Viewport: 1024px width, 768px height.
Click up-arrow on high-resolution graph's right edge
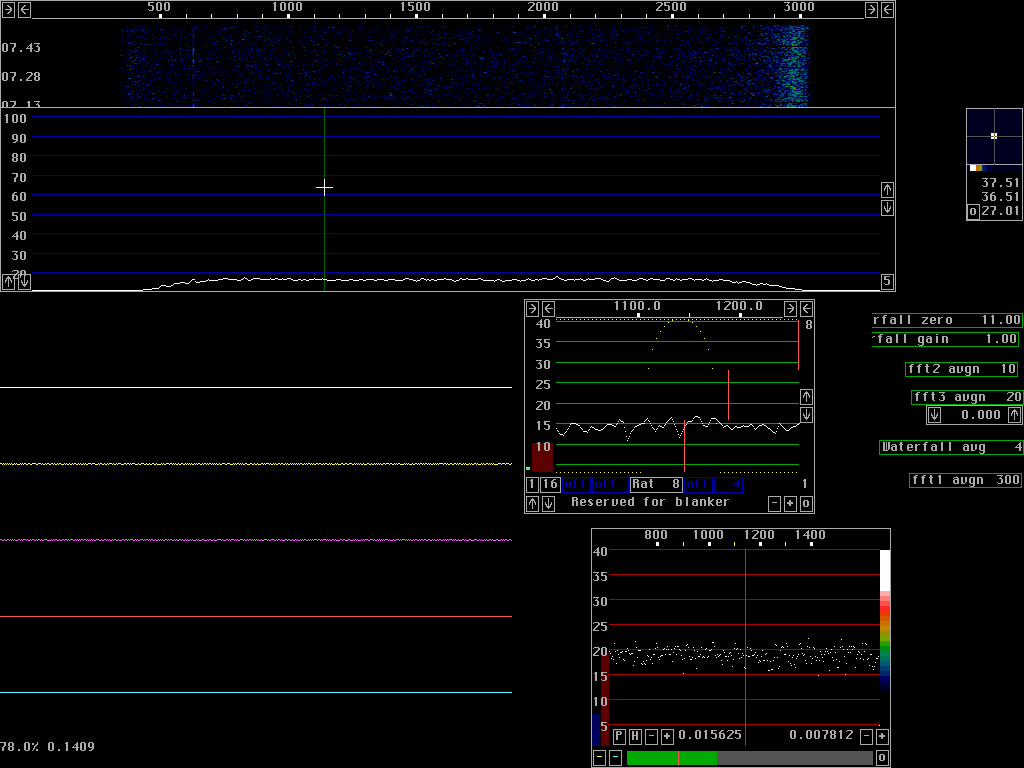(x=807, y=396)
